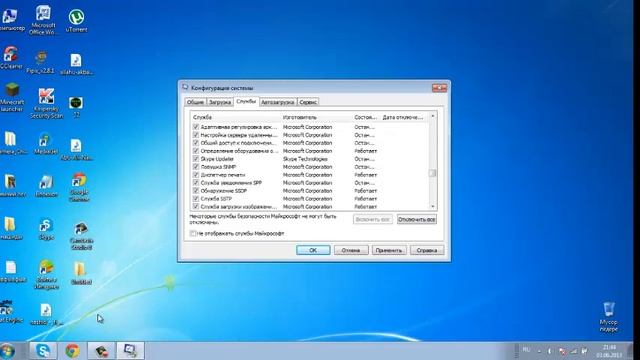Click the services list scrollbar thumb

pyautogui.click(x=433, y=173)
